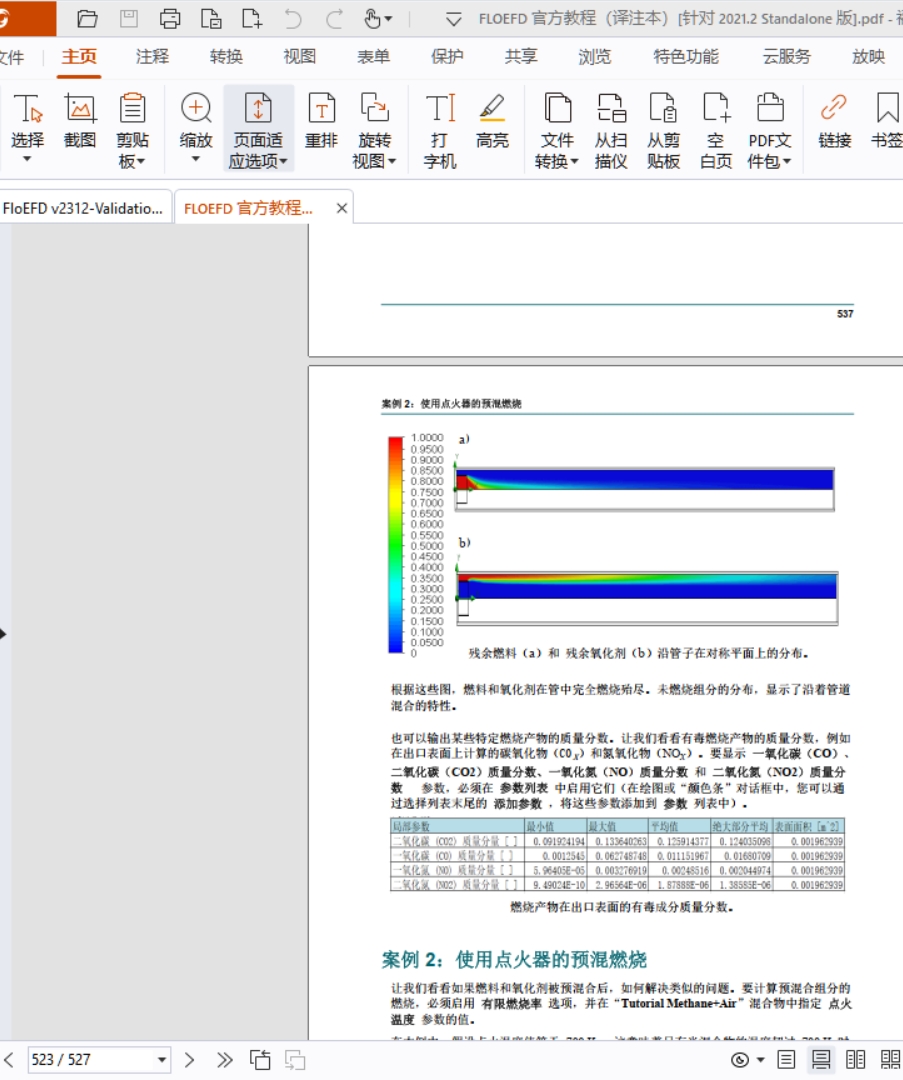Click the 523 / 527 page number field
The height and width of the screenshot is (1080, 903).
(85, 1060)
